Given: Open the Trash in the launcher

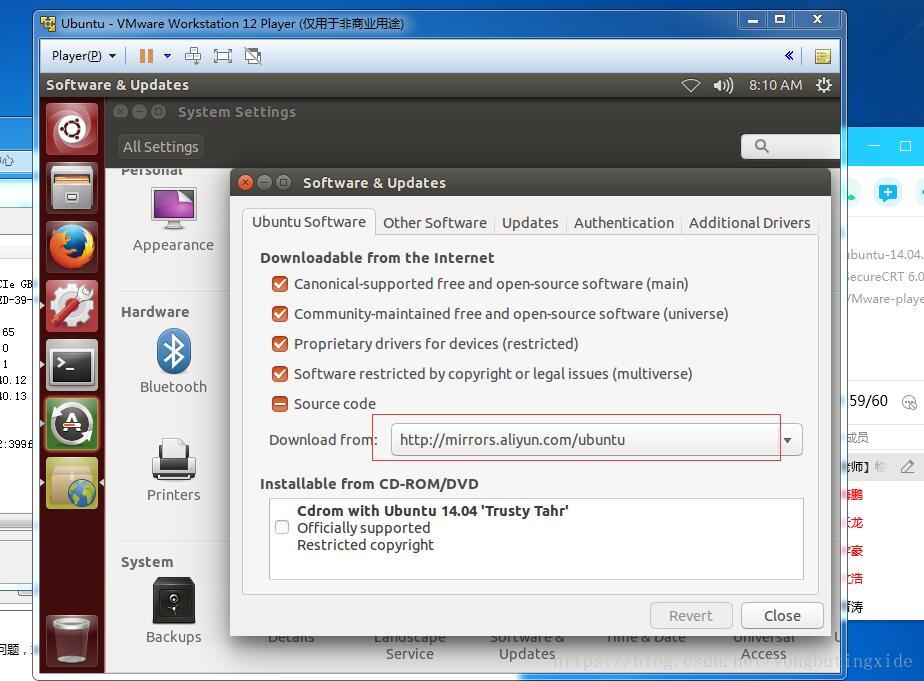Looking at the screenshot, I should click(72, 640).
